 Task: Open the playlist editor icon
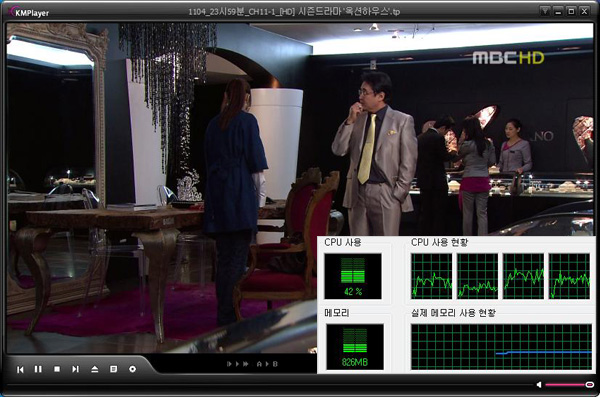pos(113,369)
